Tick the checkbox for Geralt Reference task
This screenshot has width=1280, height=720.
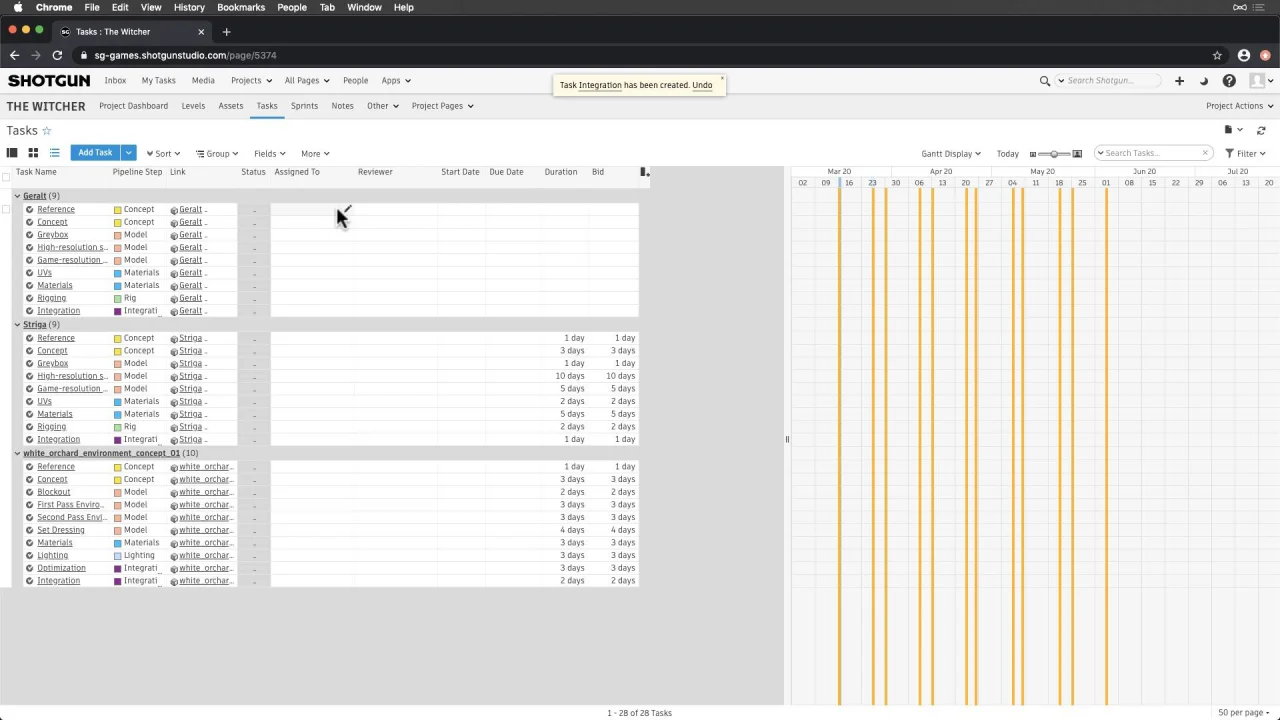pyautogui.click(x=6, y=209)
